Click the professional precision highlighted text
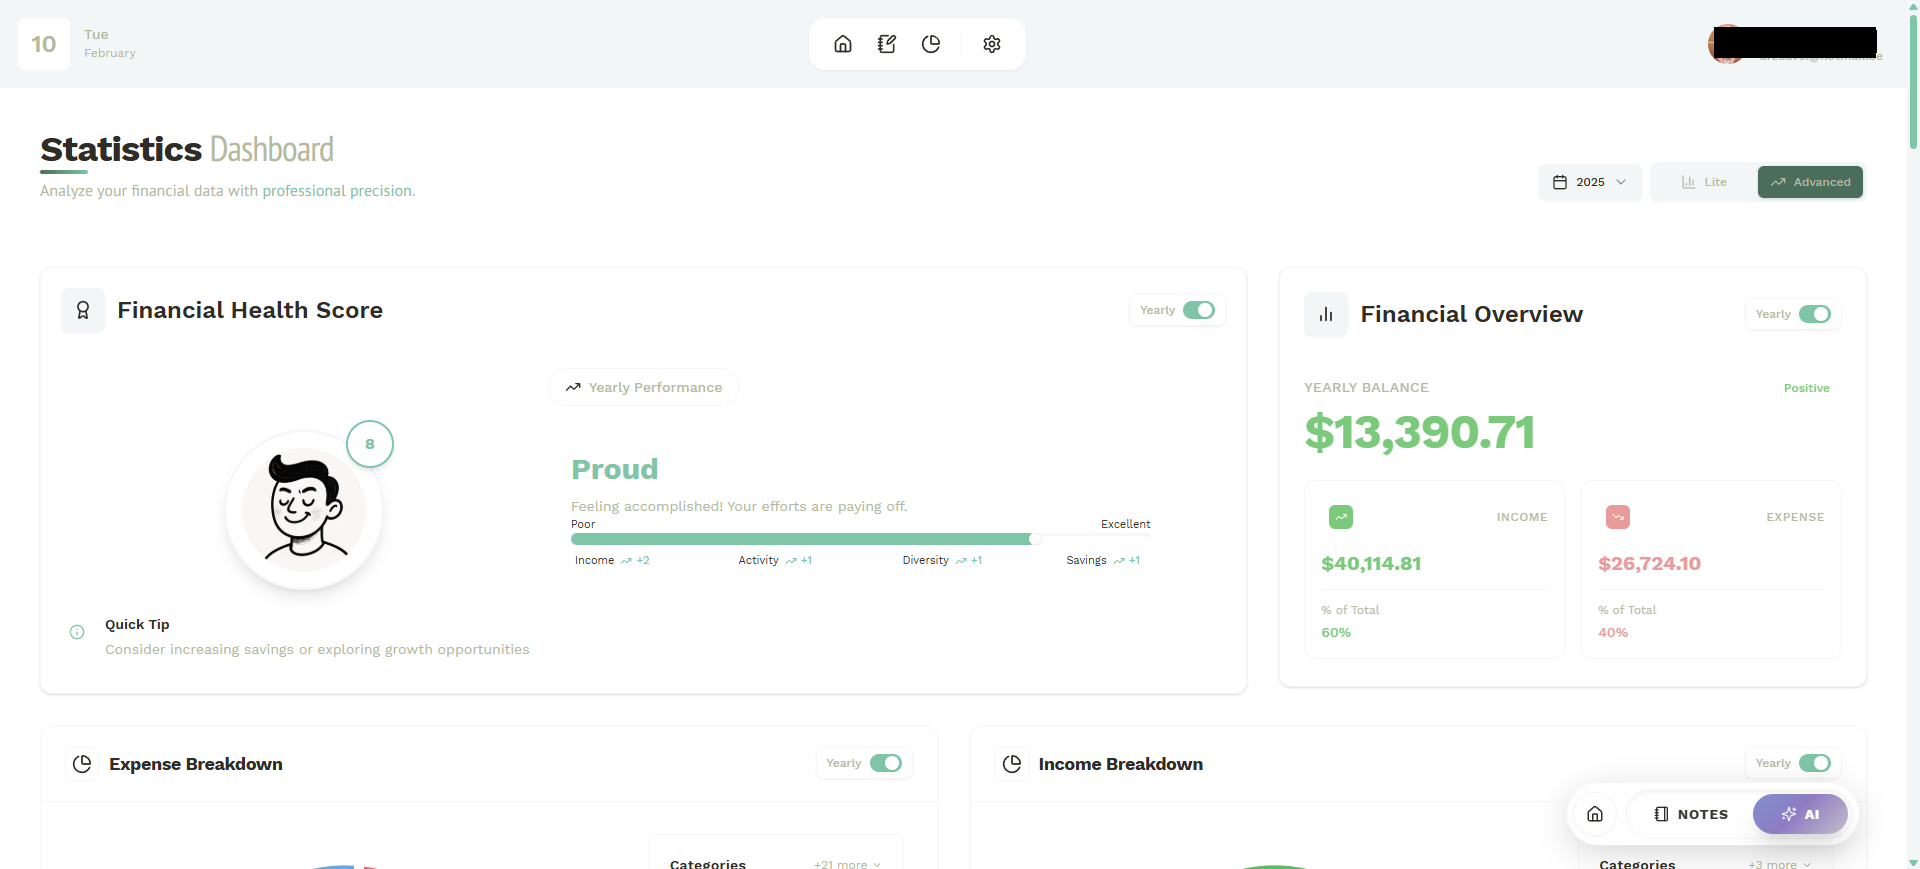This screenshot has width=1920, height=869. [x=338, y=191]
